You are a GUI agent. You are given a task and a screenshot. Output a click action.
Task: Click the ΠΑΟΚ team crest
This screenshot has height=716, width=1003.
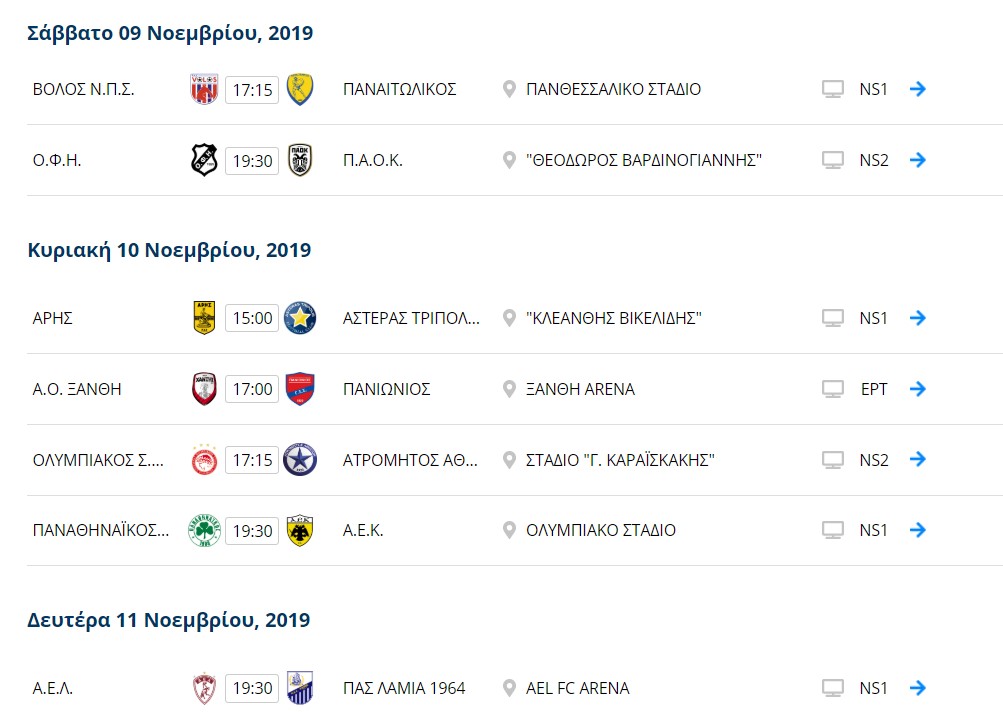coord(299,160)
